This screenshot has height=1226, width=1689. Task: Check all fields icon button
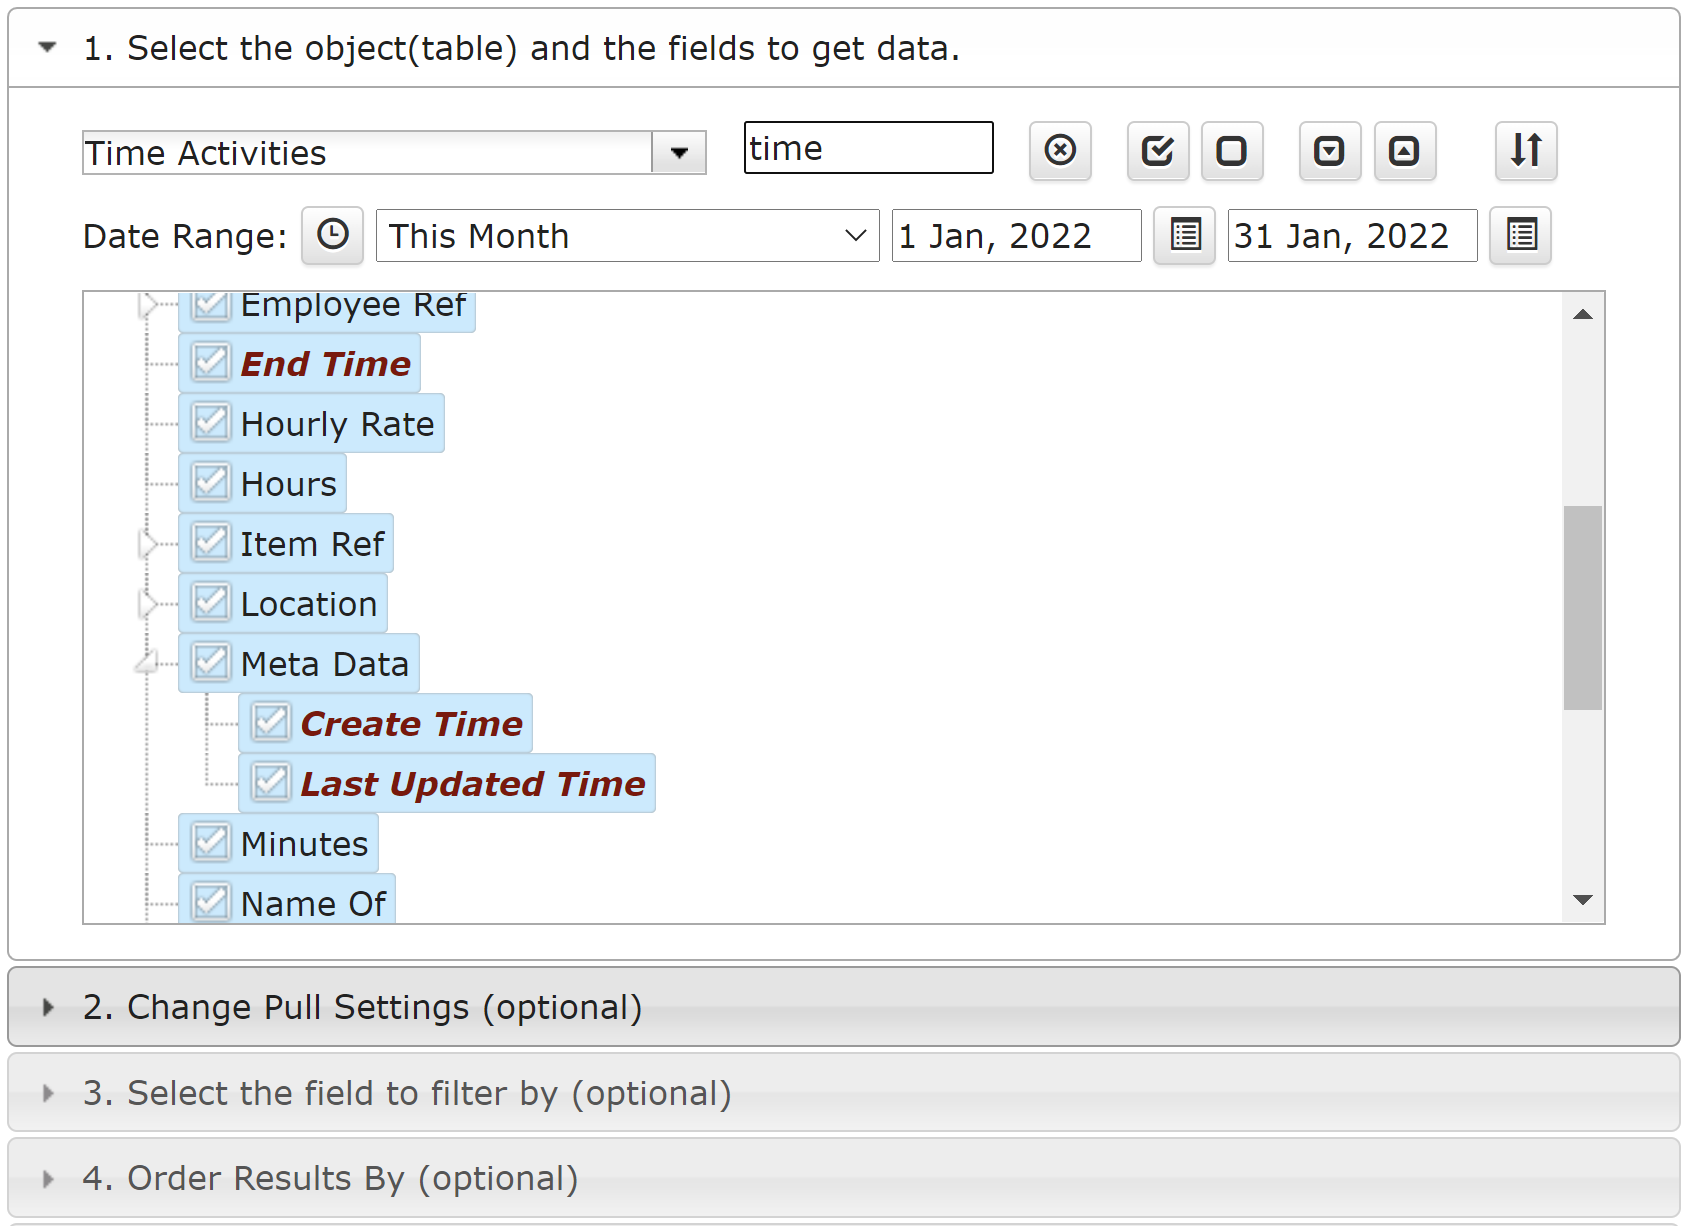point(1158,151)
